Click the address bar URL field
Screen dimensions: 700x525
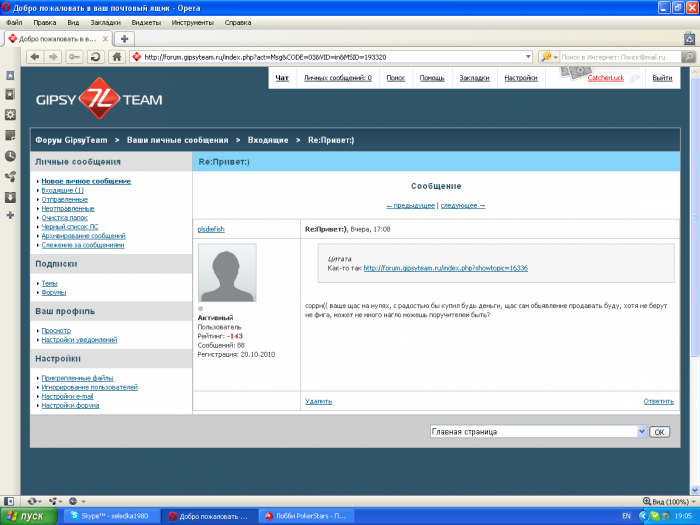(333, 57)
